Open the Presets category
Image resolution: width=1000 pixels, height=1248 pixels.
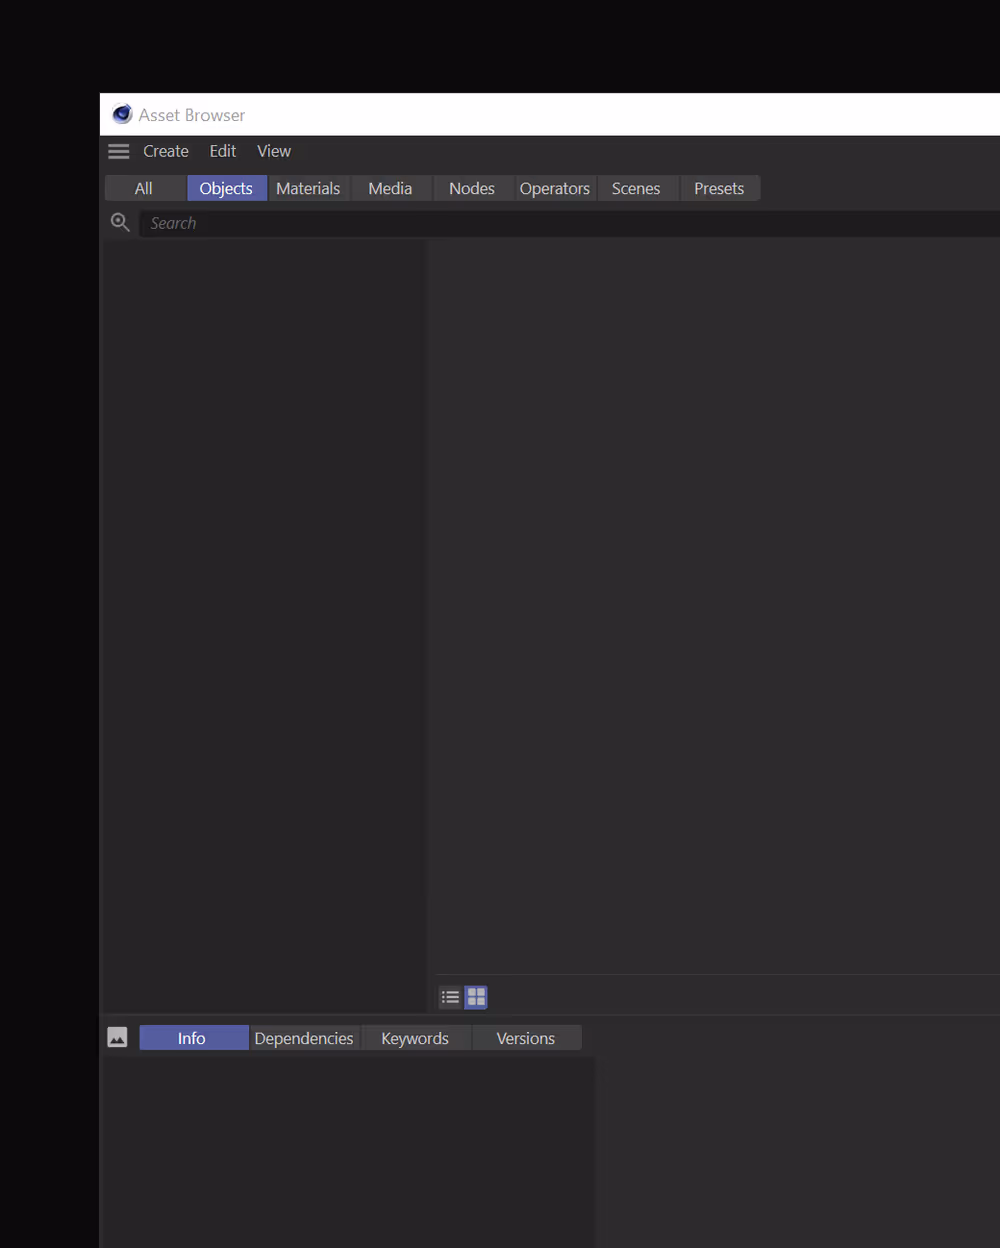point(719,188)
